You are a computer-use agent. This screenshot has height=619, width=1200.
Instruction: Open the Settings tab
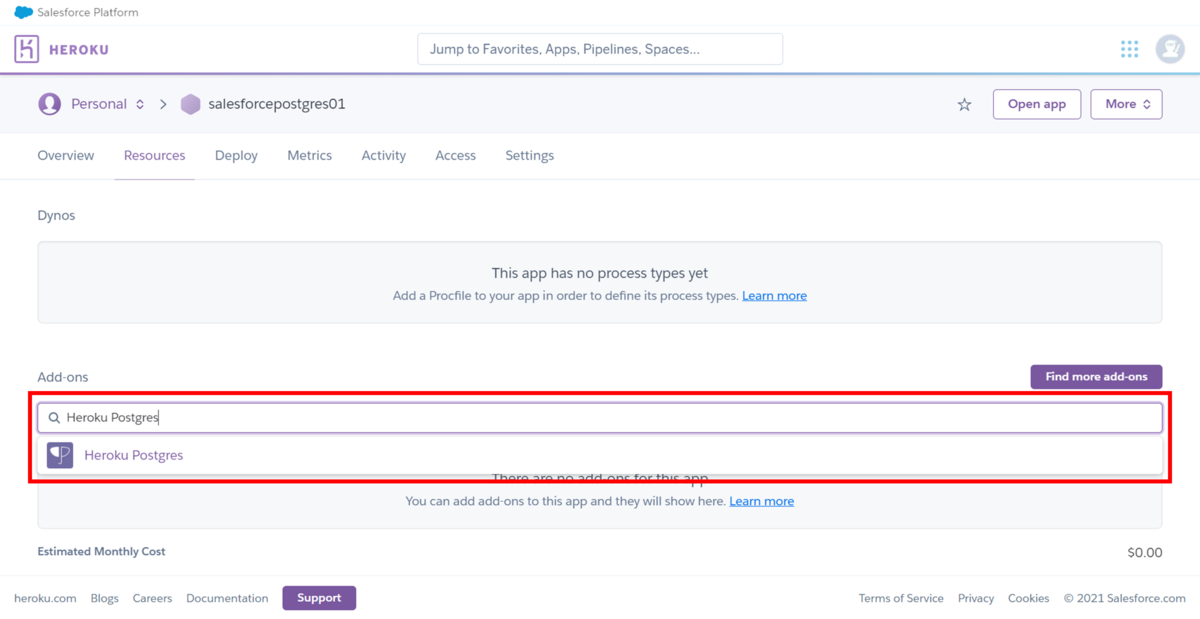529,155
